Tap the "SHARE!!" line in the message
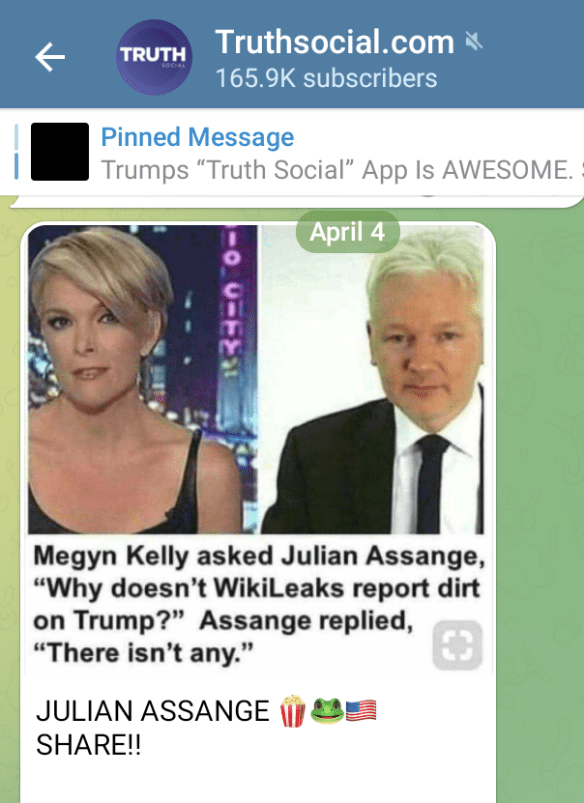The image size is (584, 803). click(x=88, y=745)
